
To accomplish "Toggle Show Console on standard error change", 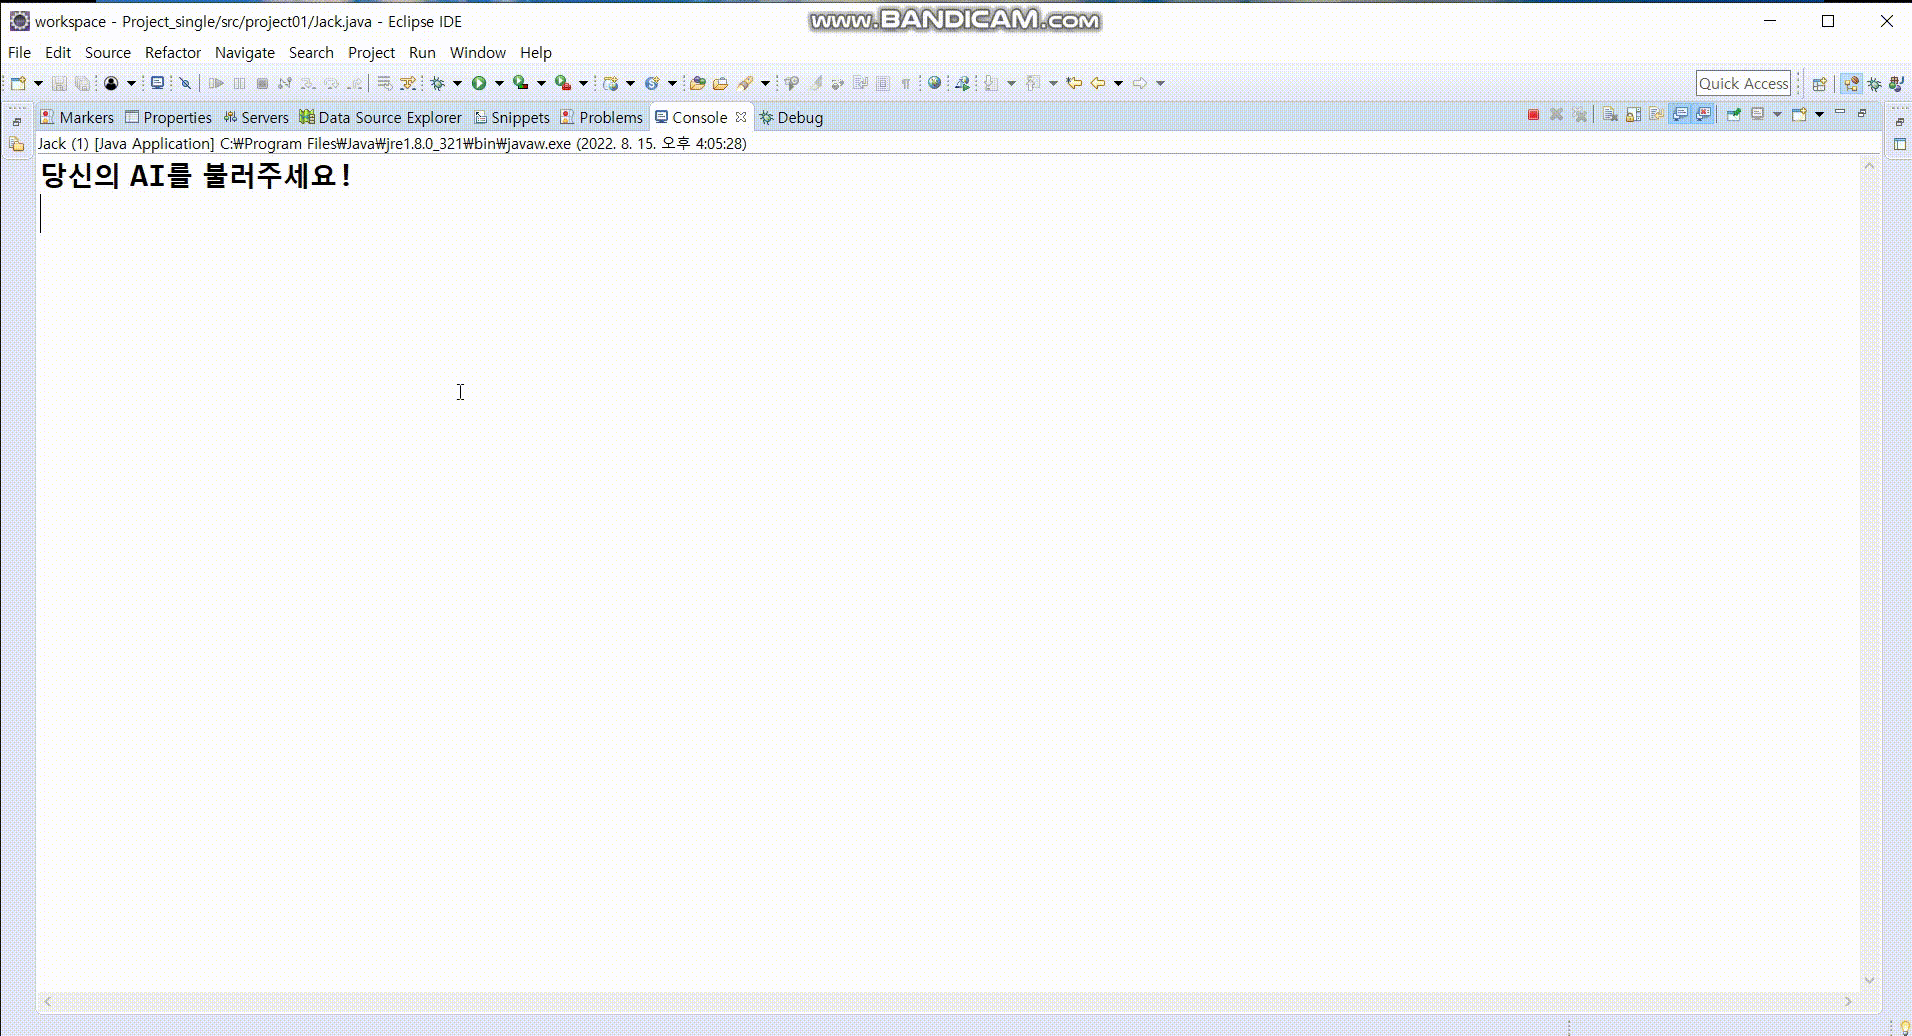I will (x=1703, y=115).
